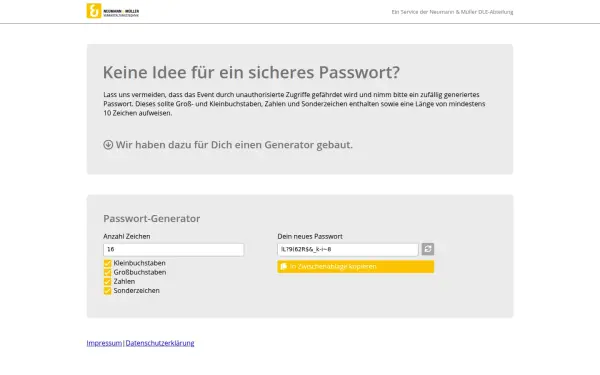The width and height of the screenshot is (600, 375).
Task: Click the 'Großbuchstaben' label text
Action: tap(140, 272)
